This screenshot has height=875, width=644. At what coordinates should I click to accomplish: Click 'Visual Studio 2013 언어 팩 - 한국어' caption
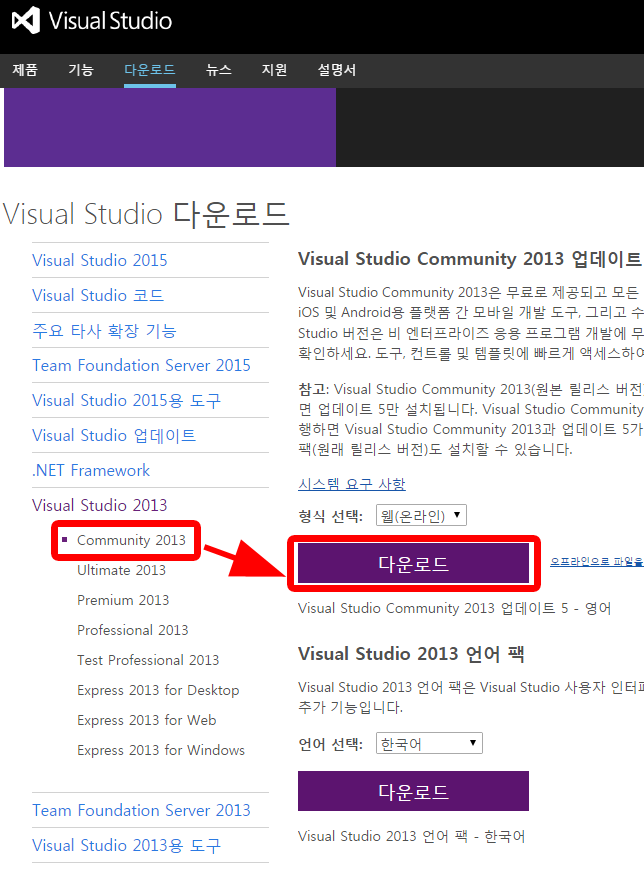coord(411,836)
